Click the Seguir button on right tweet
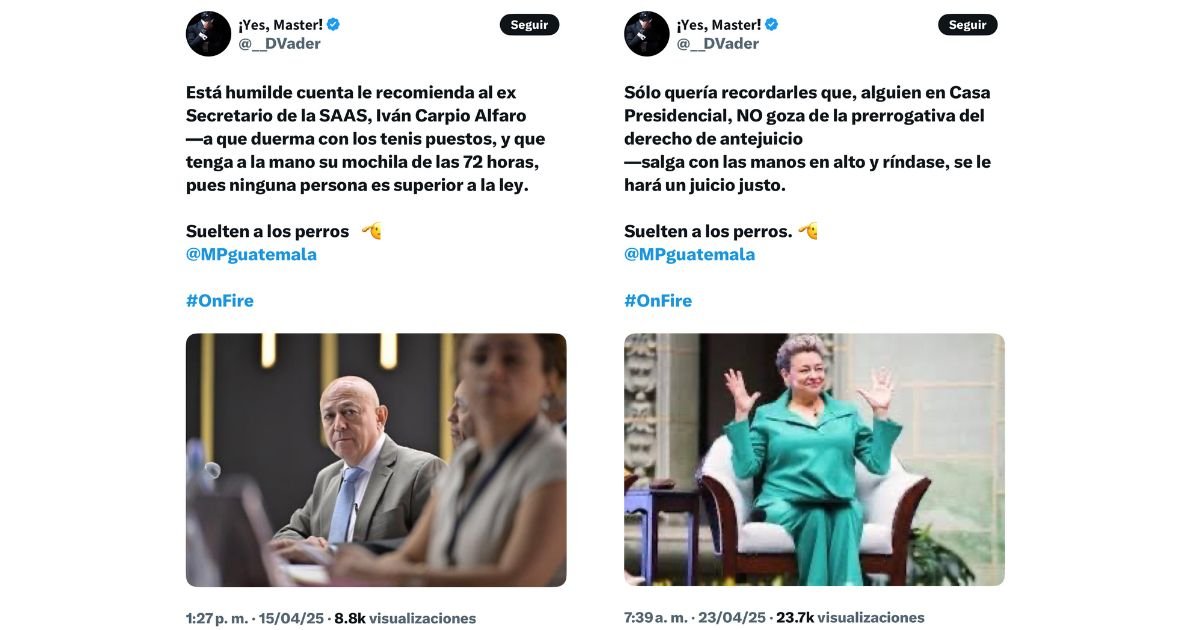 point(967,25)
